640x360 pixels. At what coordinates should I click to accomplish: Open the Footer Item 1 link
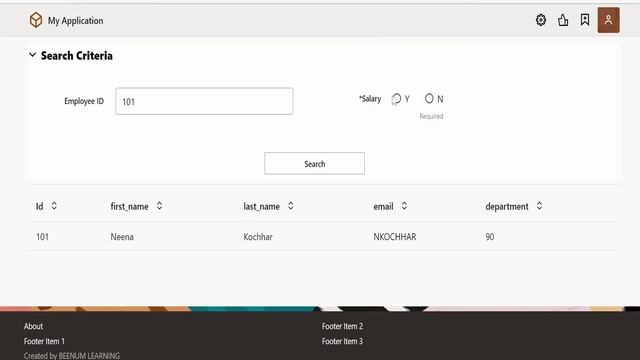click(44, 341)
